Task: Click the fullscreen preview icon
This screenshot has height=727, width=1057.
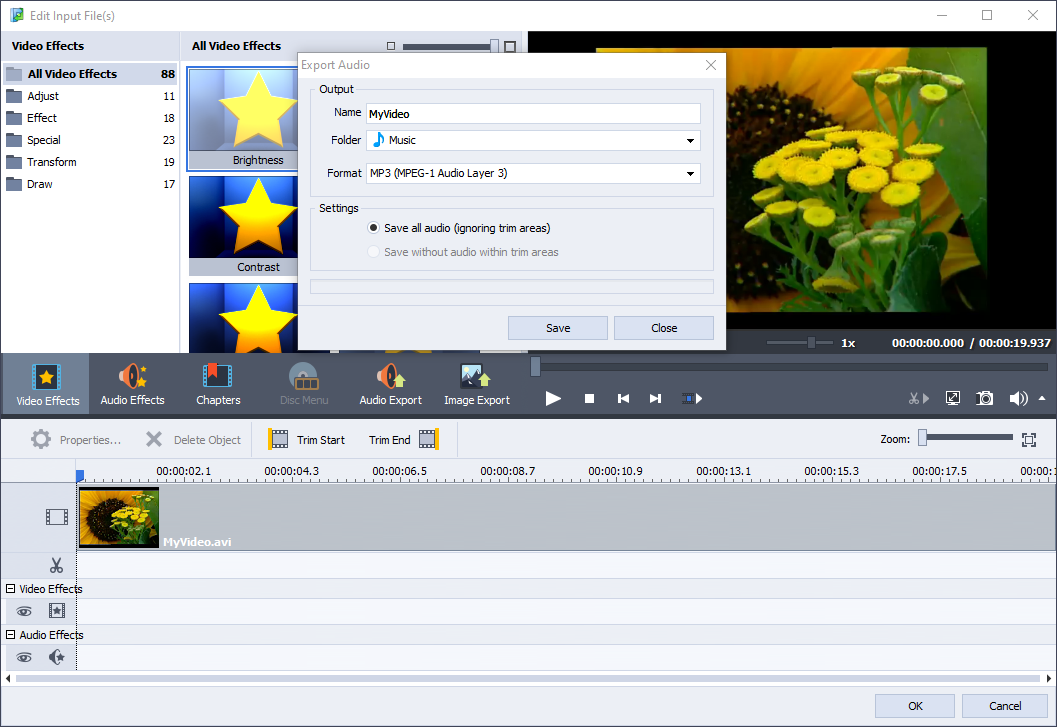Action: pyautogui.click(x=952, y=398)
